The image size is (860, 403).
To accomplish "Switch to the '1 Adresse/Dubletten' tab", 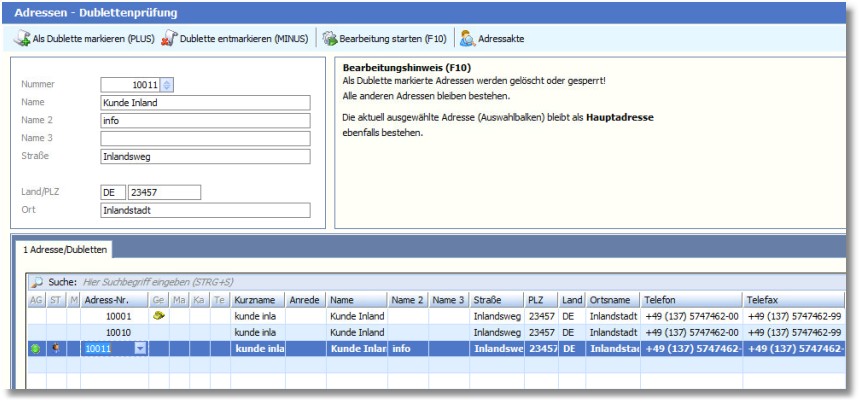I will [x=65, y=249].
